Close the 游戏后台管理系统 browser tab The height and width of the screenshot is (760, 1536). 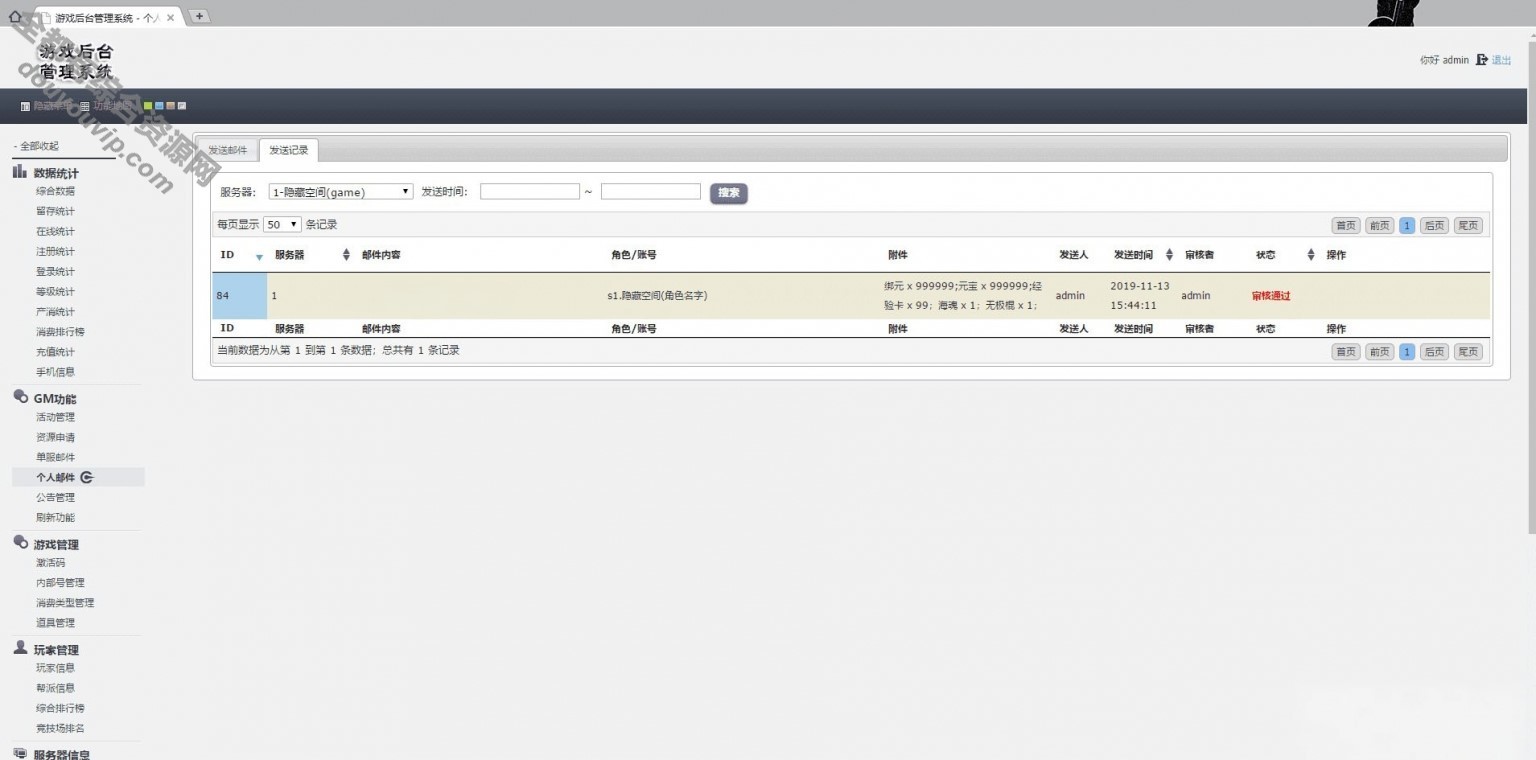coord(169,17)
